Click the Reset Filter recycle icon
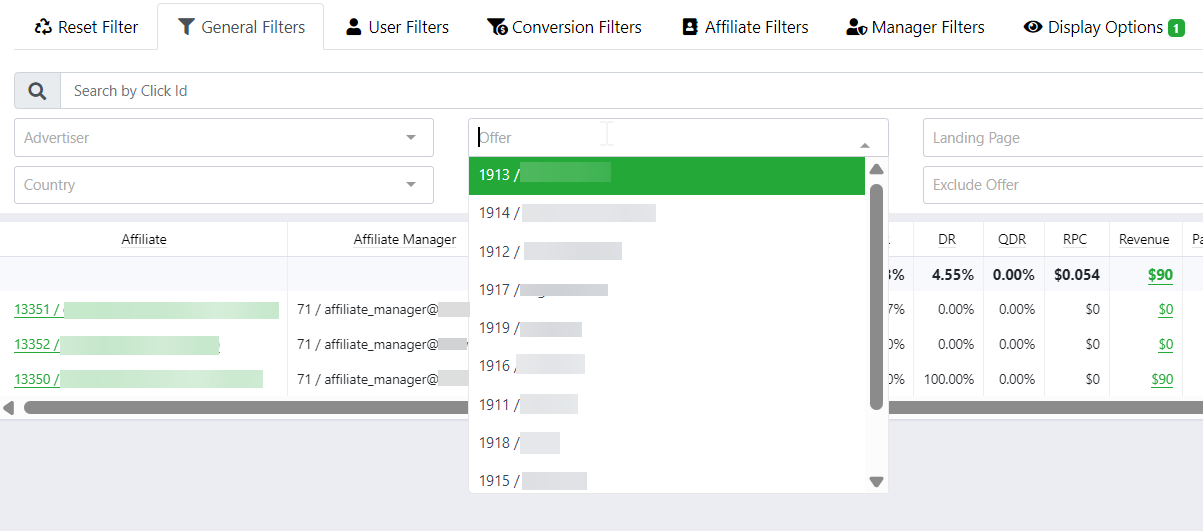This screenshot has height=531, width=1203. (x=43, y=27)
